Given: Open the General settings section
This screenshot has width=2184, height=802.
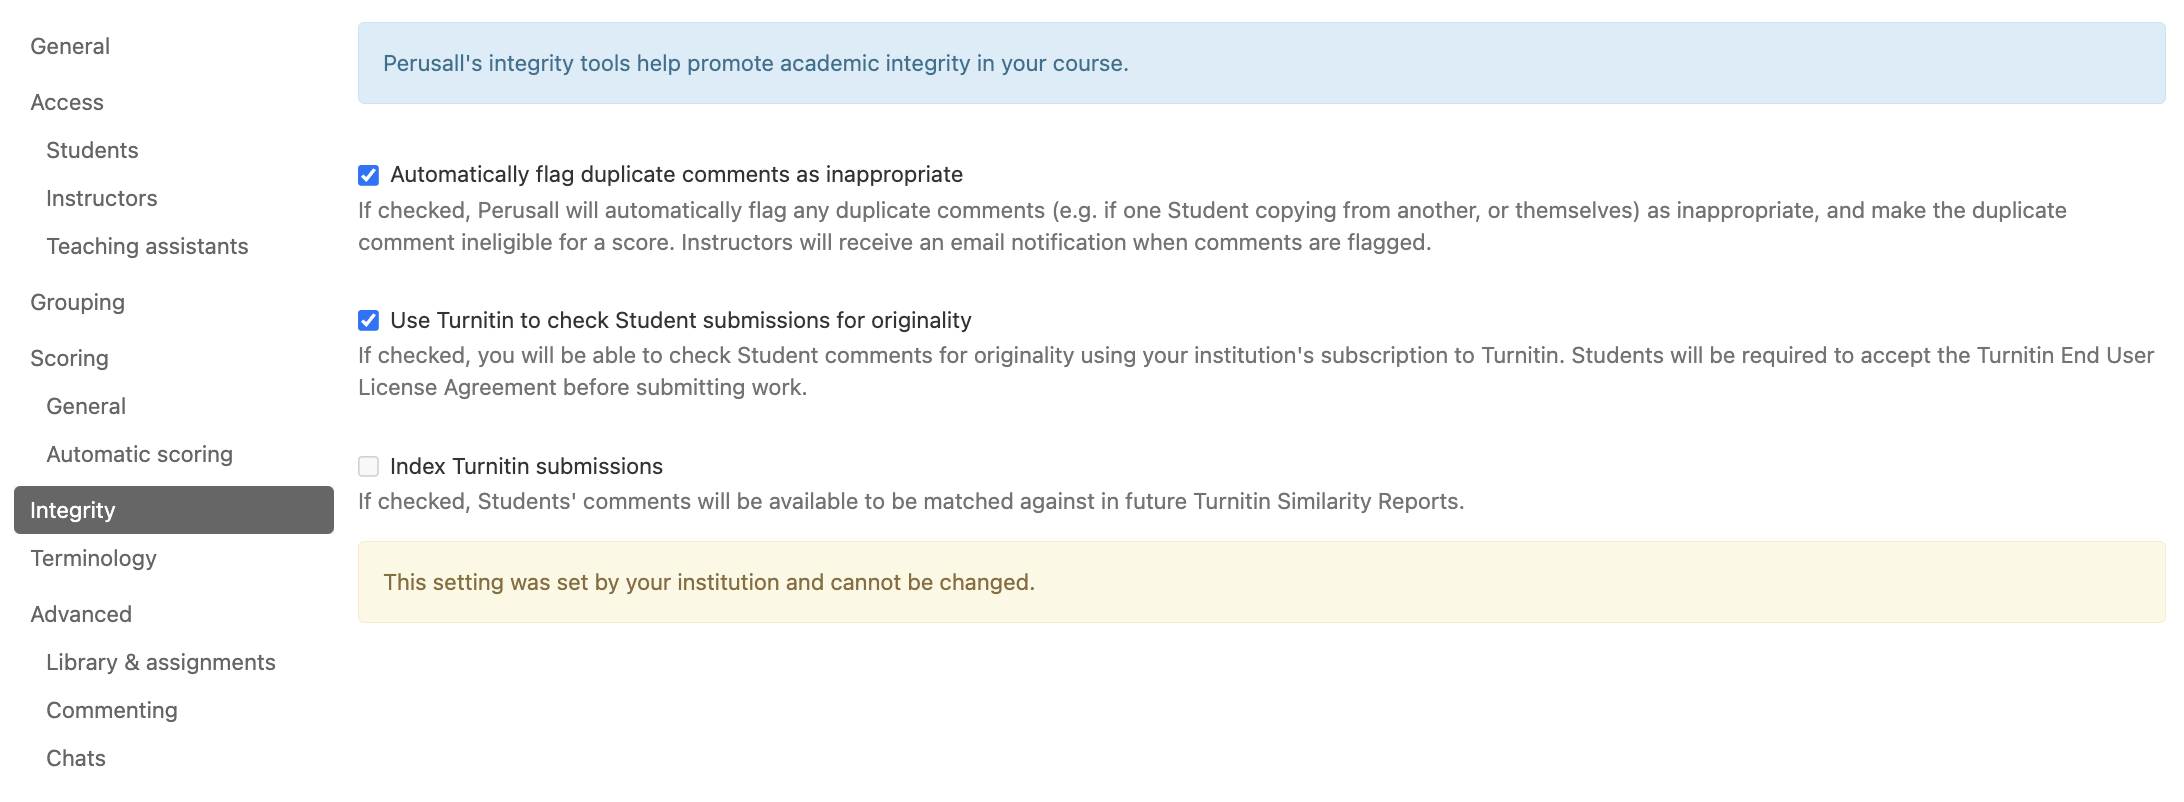Looking at the screenshot, I should coord(69,45).
